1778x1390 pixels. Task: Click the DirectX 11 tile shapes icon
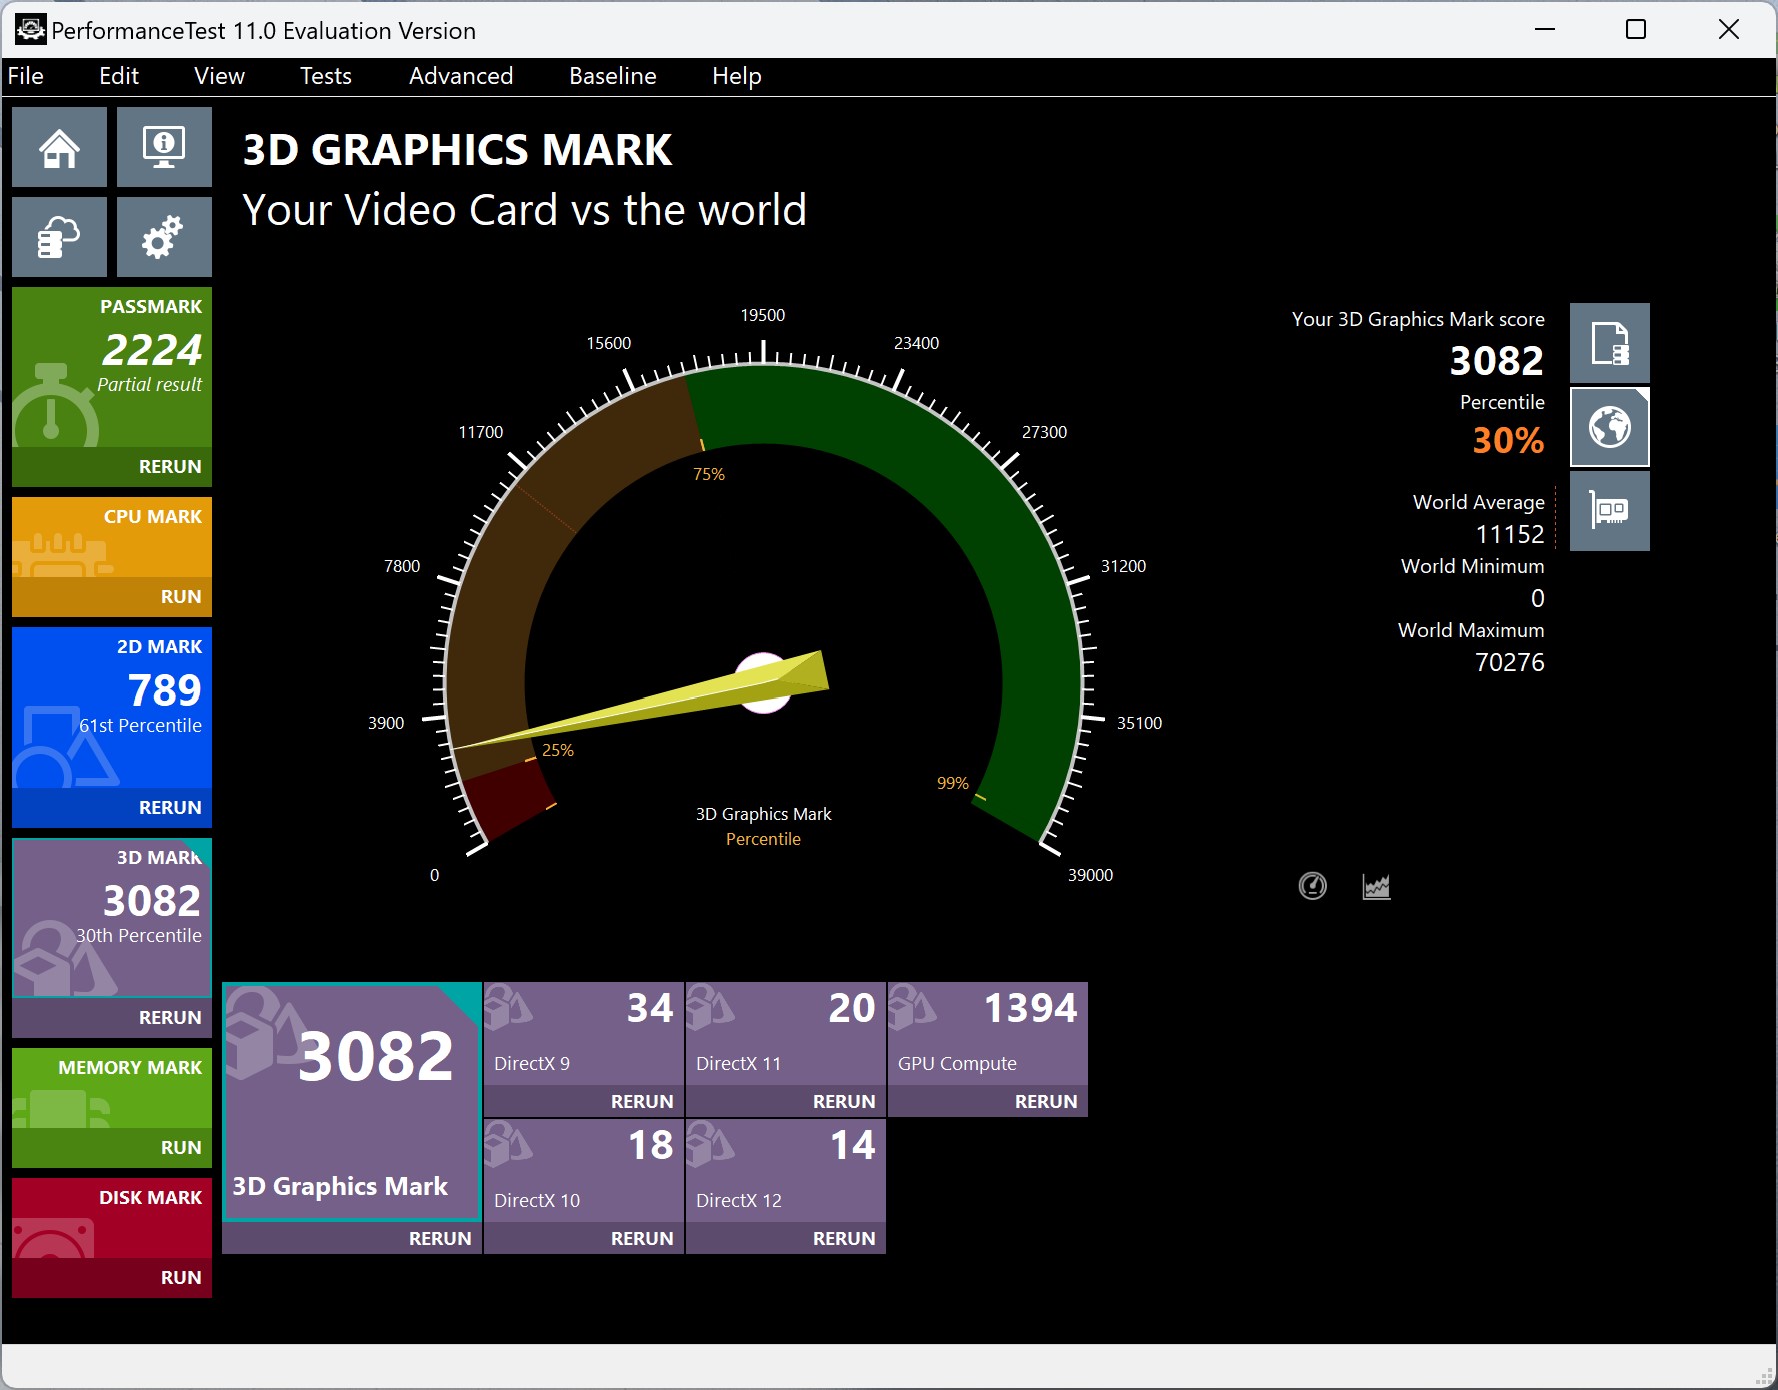tap(710, 1007)
